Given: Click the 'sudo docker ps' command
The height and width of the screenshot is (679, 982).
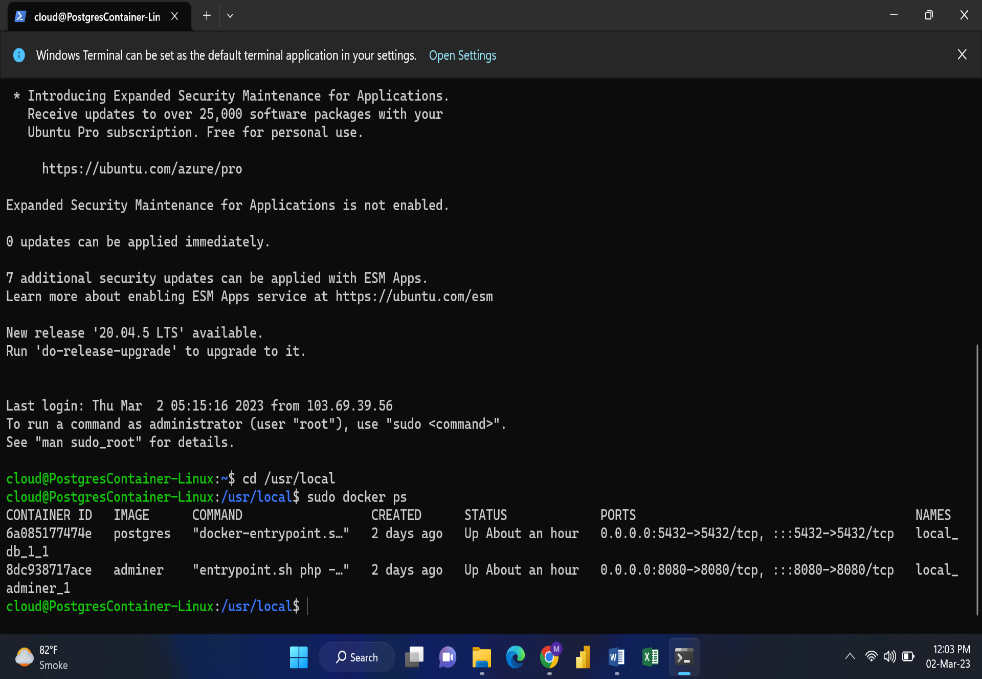Looking at the screenshot, I should pyautogui.click(x=356, y=497).
